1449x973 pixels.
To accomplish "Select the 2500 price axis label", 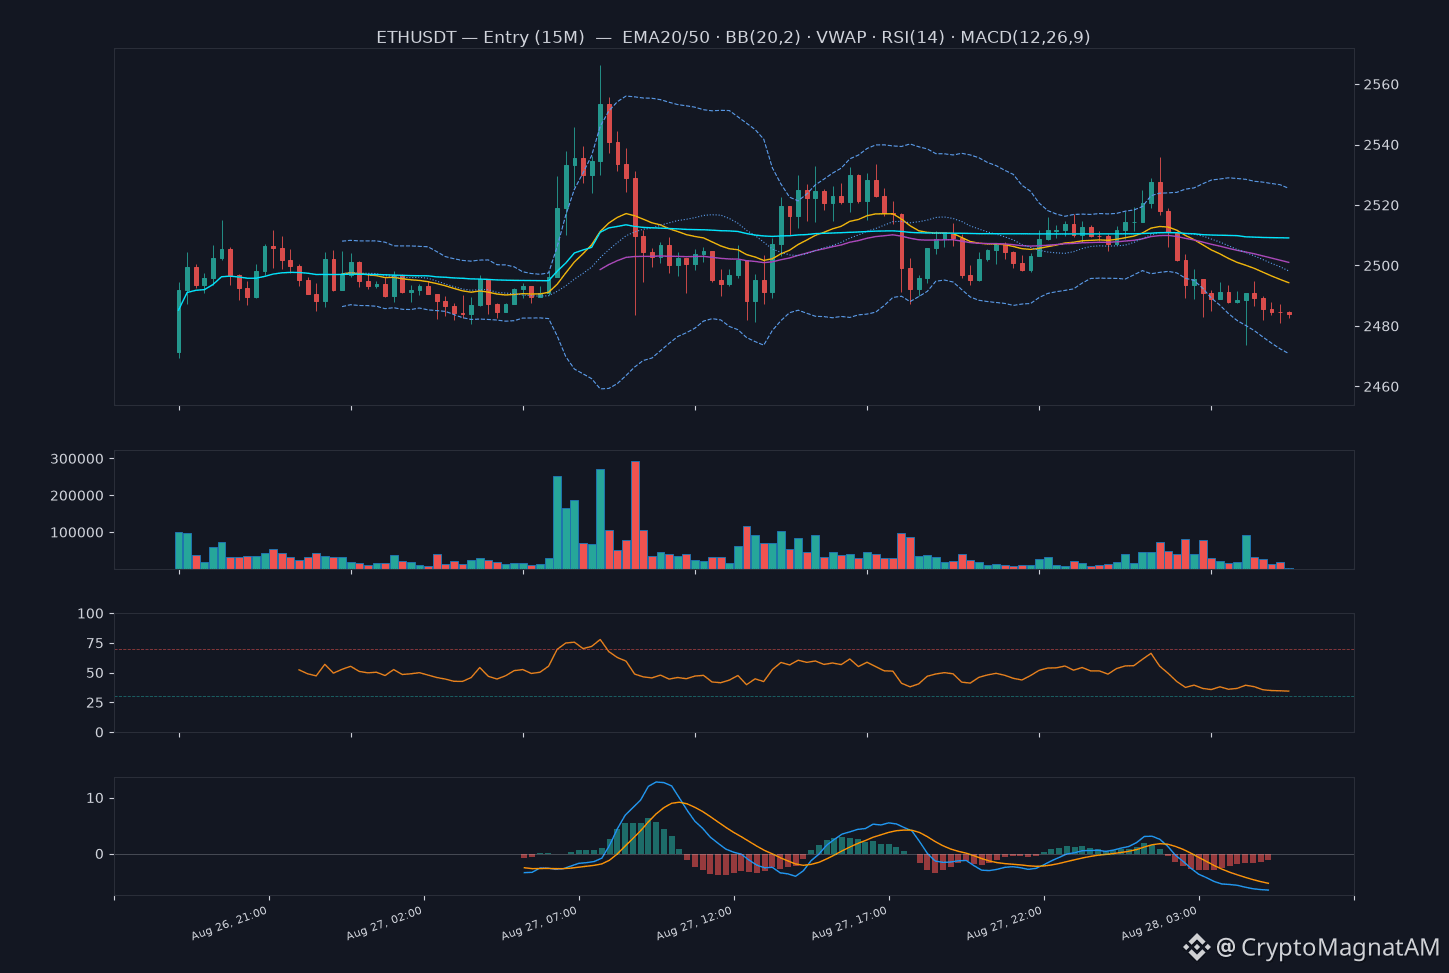I will click(x=1381, y=266).
